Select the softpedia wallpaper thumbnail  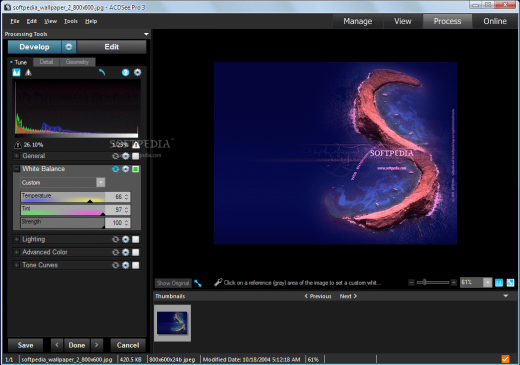pyautogui.click(x=172, y=323)
